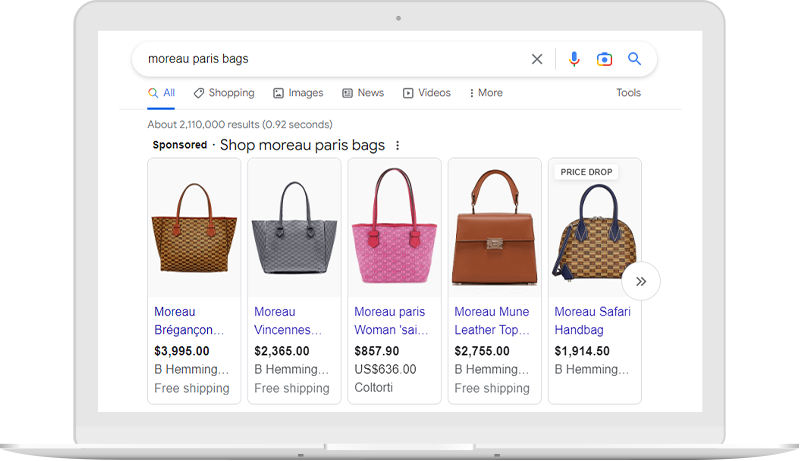800x461 pixels.
Task: Open the Moreau Vincennes product link
Action: click(x=289, y=321)
